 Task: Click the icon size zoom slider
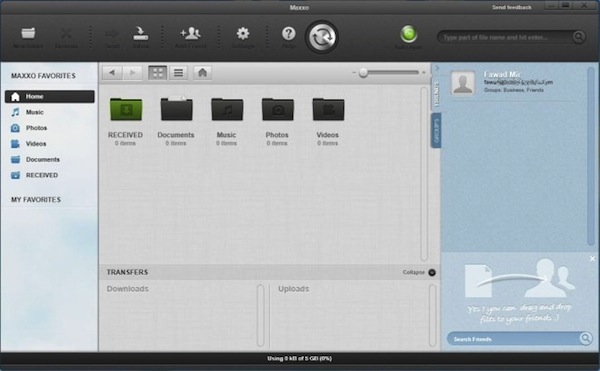[389, 72]
